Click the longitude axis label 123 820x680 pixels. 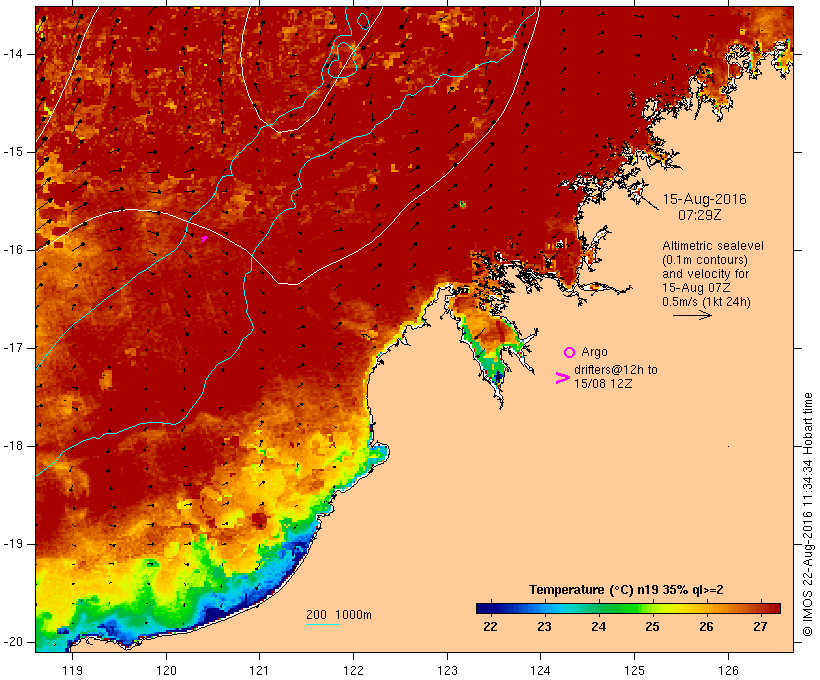[447, 671]
